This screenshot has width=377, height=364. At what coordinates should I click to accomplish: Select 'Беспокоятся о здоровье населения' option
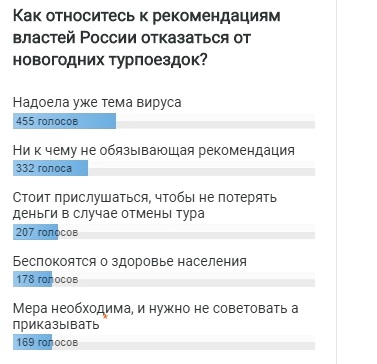tap(130, 261)
